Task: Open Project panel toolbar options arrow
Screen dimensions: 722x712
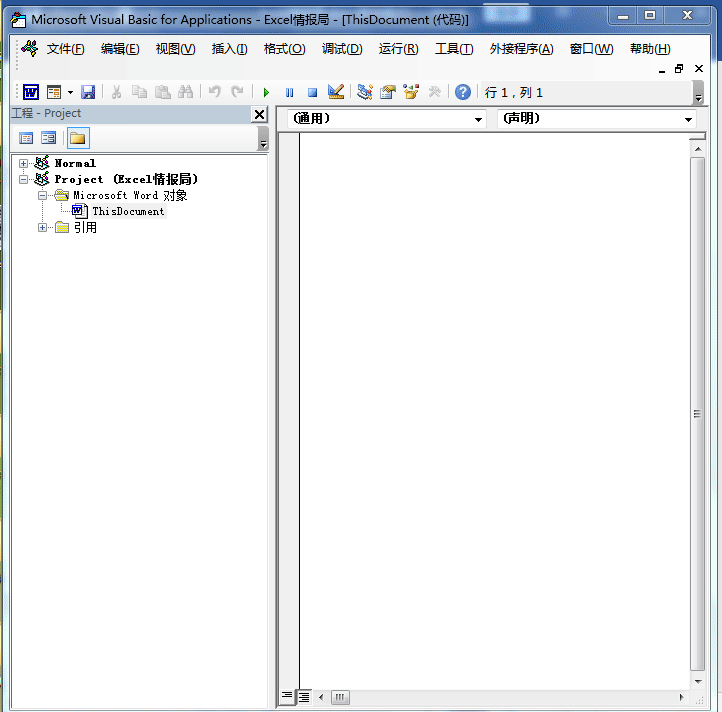Action: (x=263, y=139)
